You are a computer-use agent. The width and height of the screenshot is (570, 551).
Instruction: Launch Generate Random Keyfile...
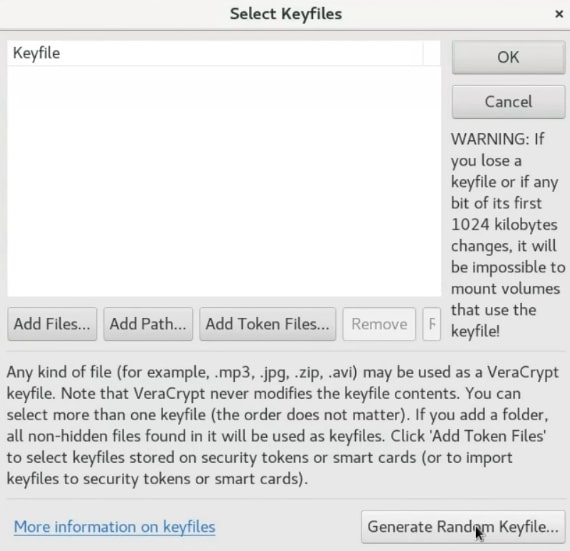click(x=463, y=527)
